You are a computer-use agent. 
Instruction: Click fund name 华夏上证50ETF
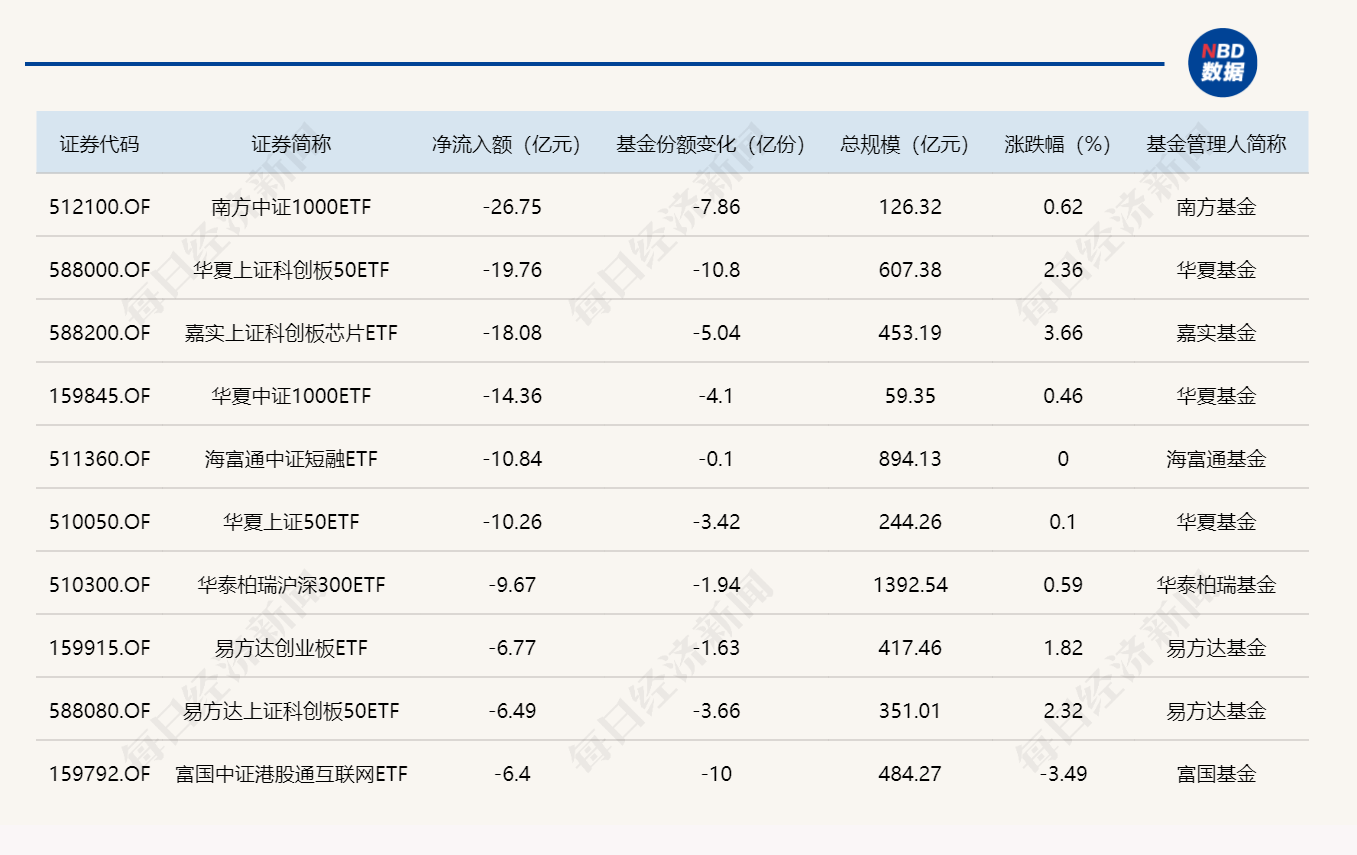(291, 522)
